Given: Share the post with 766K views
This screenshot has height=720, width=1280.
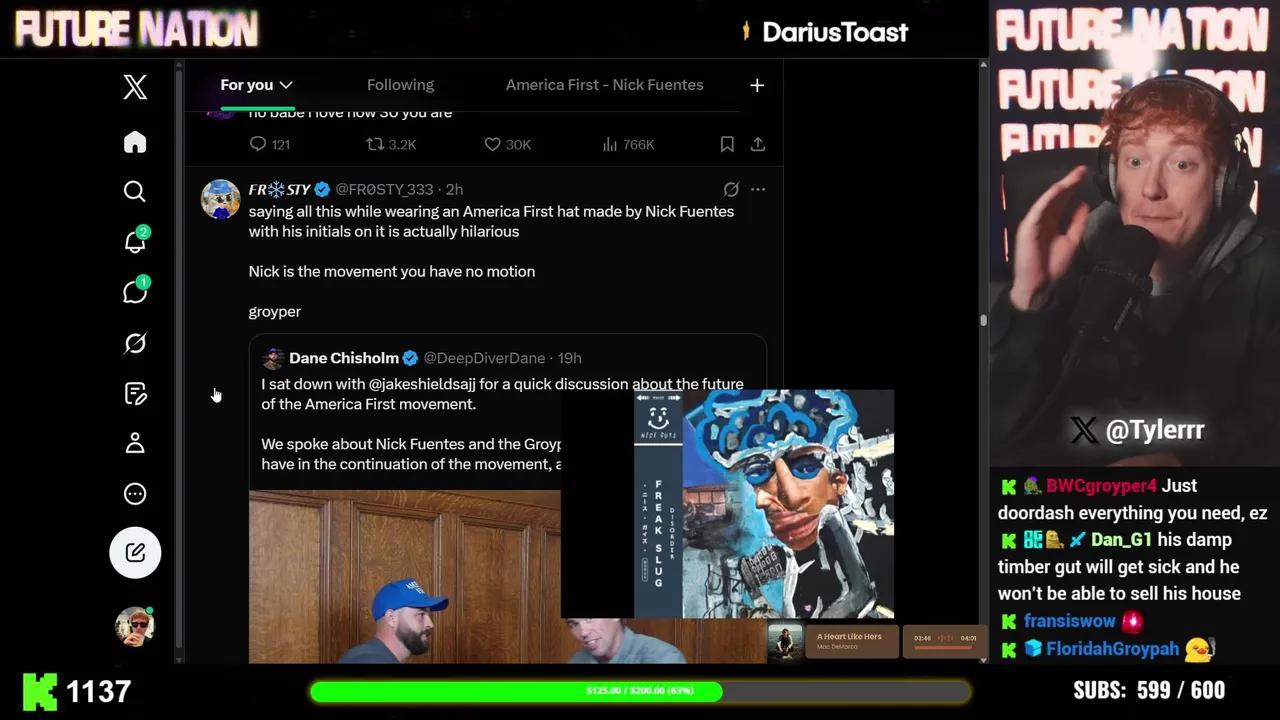Looking at the screenshot, I should coord(758,144).
